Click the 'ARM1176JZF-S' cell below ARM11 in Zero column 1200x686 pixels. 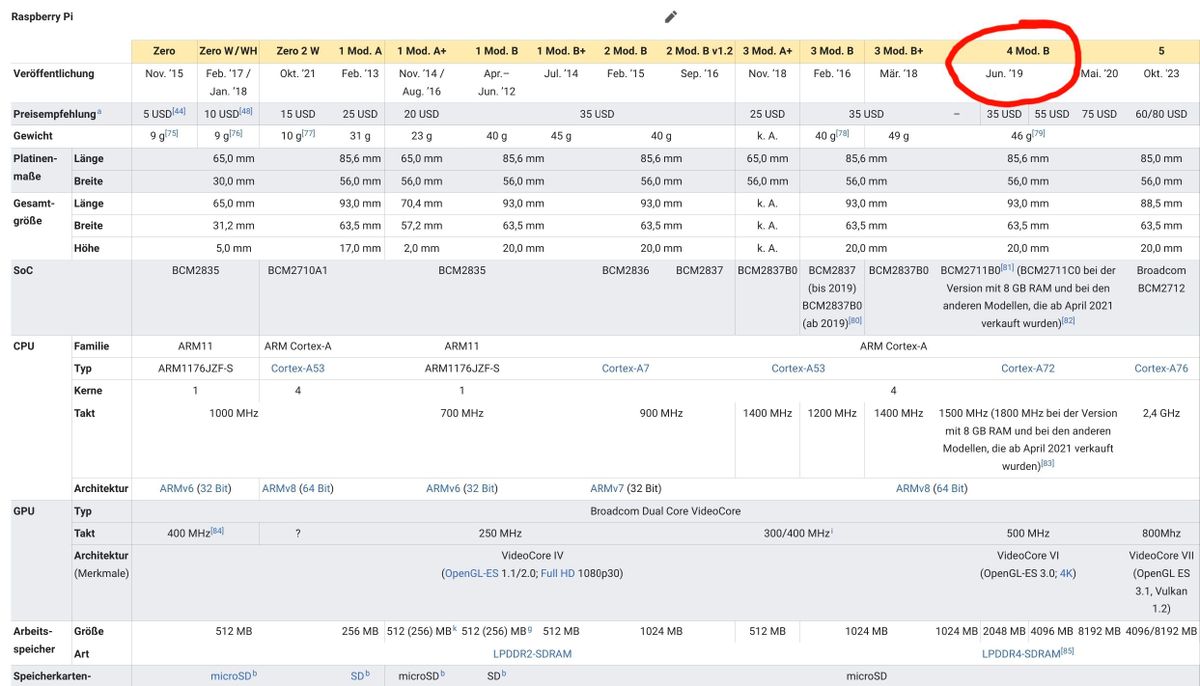click(x=195, y=369)
